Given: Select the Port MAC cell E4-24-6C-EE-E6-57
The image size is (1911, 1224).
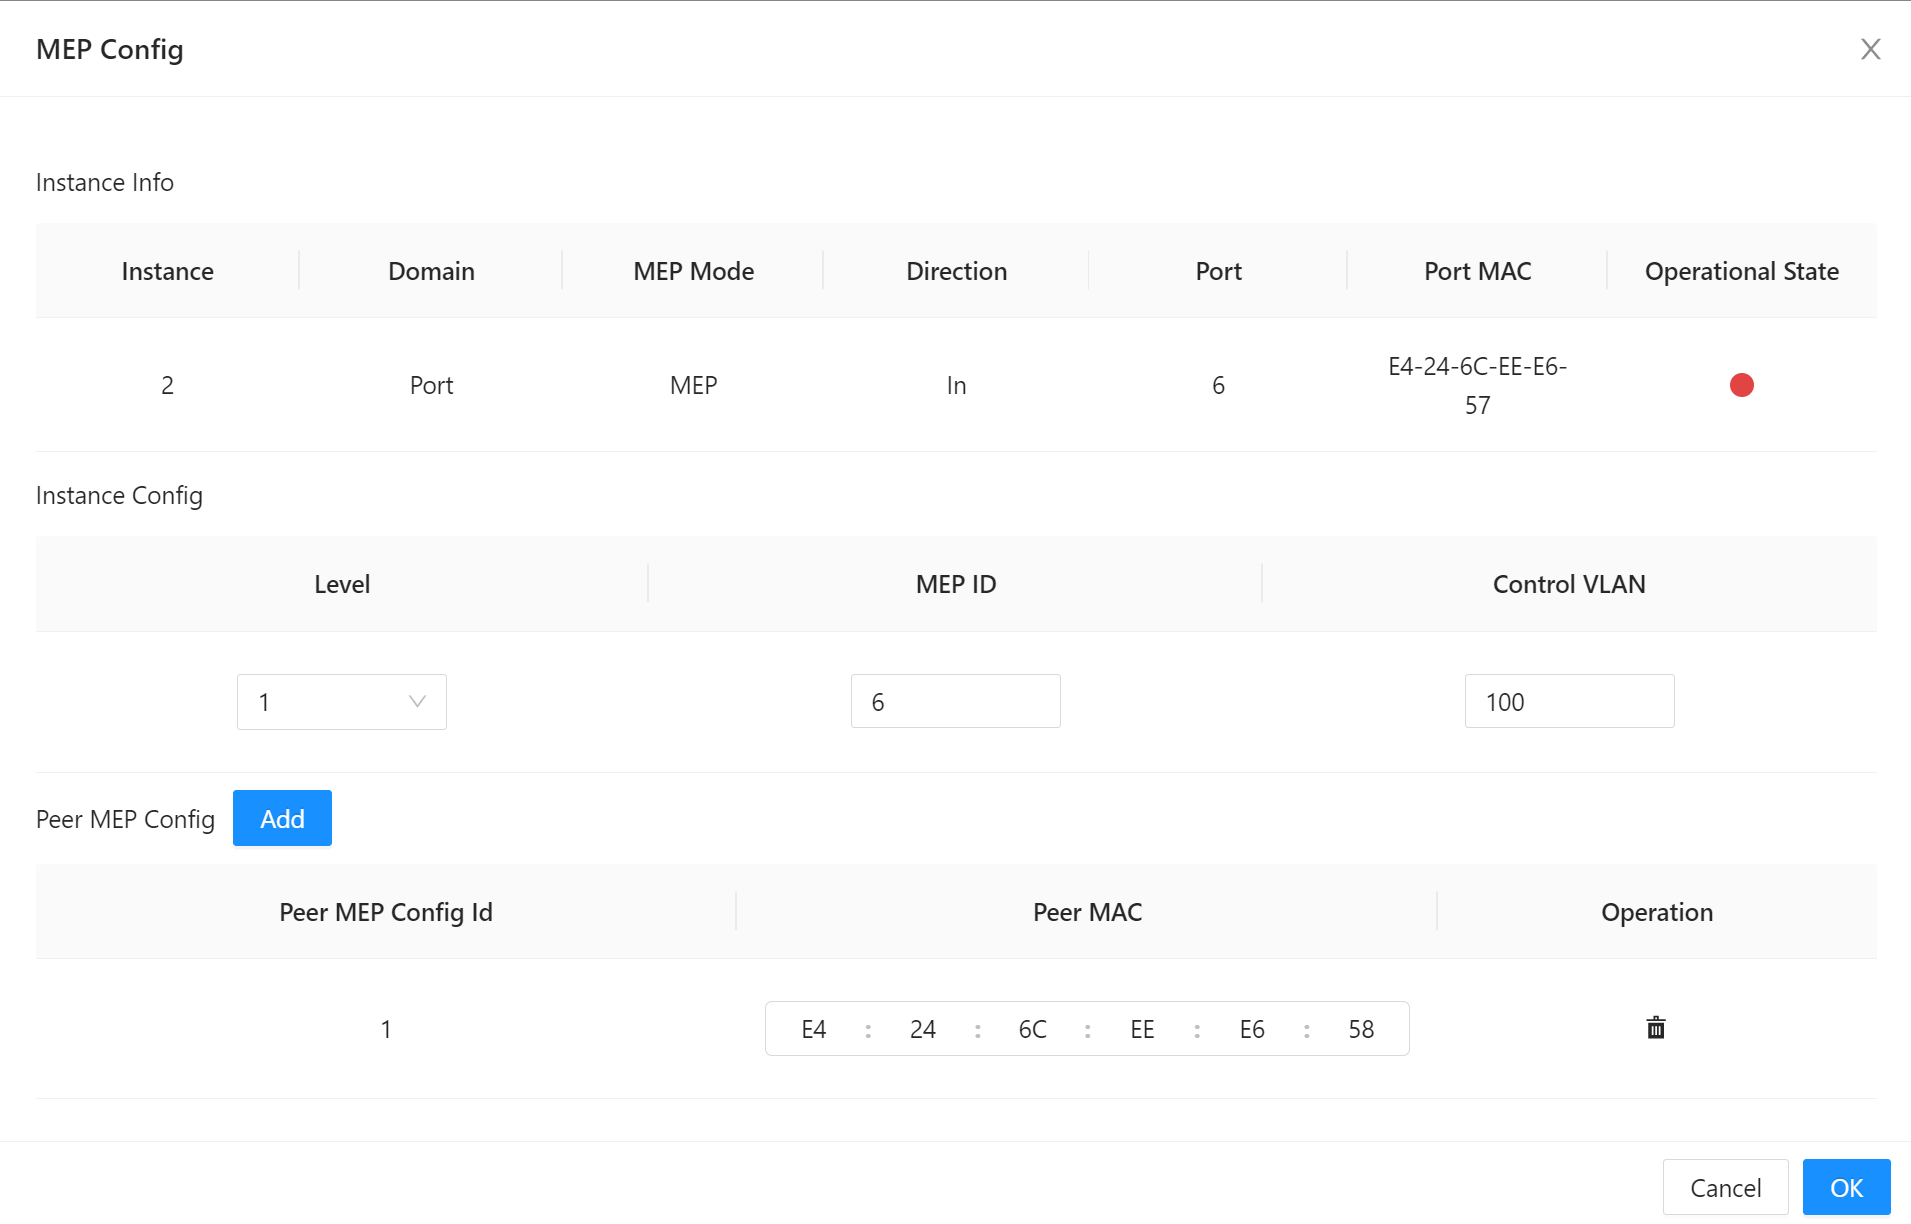Looking at the screenshot, I should (x=1477, y=385).
